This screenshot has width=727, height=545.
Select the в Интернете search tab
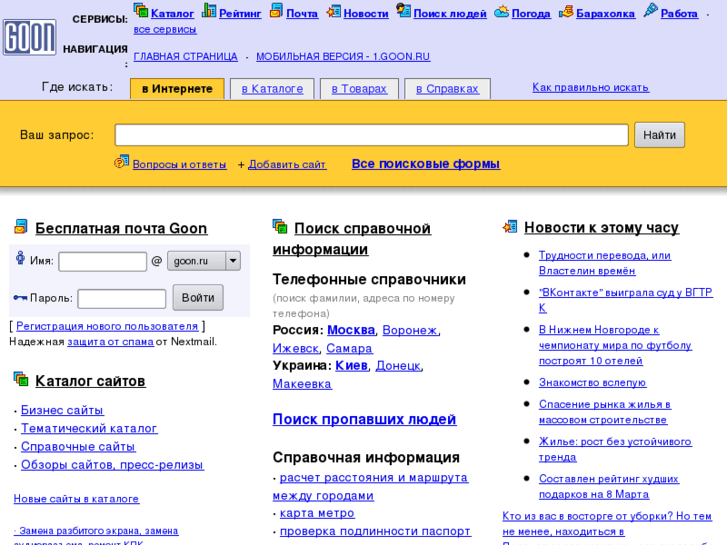coord(177,89)
